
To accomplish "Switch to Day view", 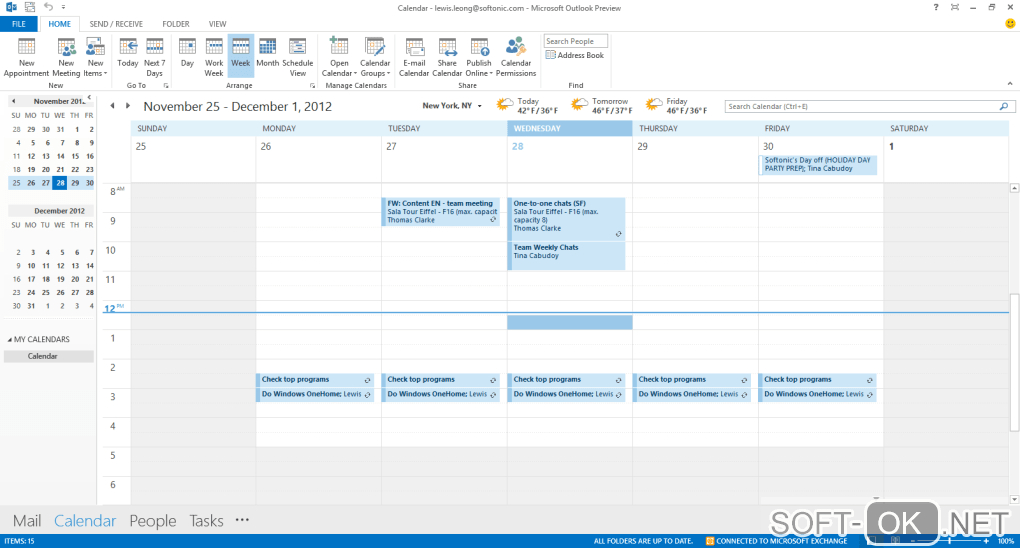I will pos(187,53).
